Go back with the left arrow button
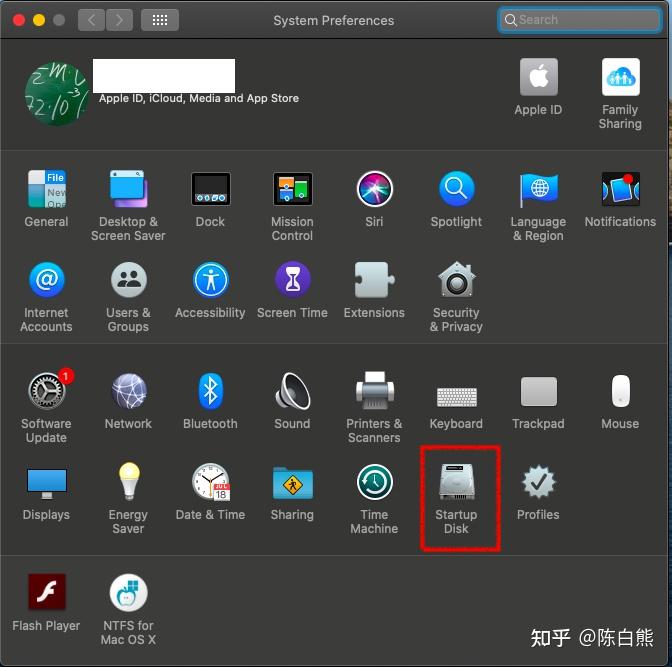 91,20
